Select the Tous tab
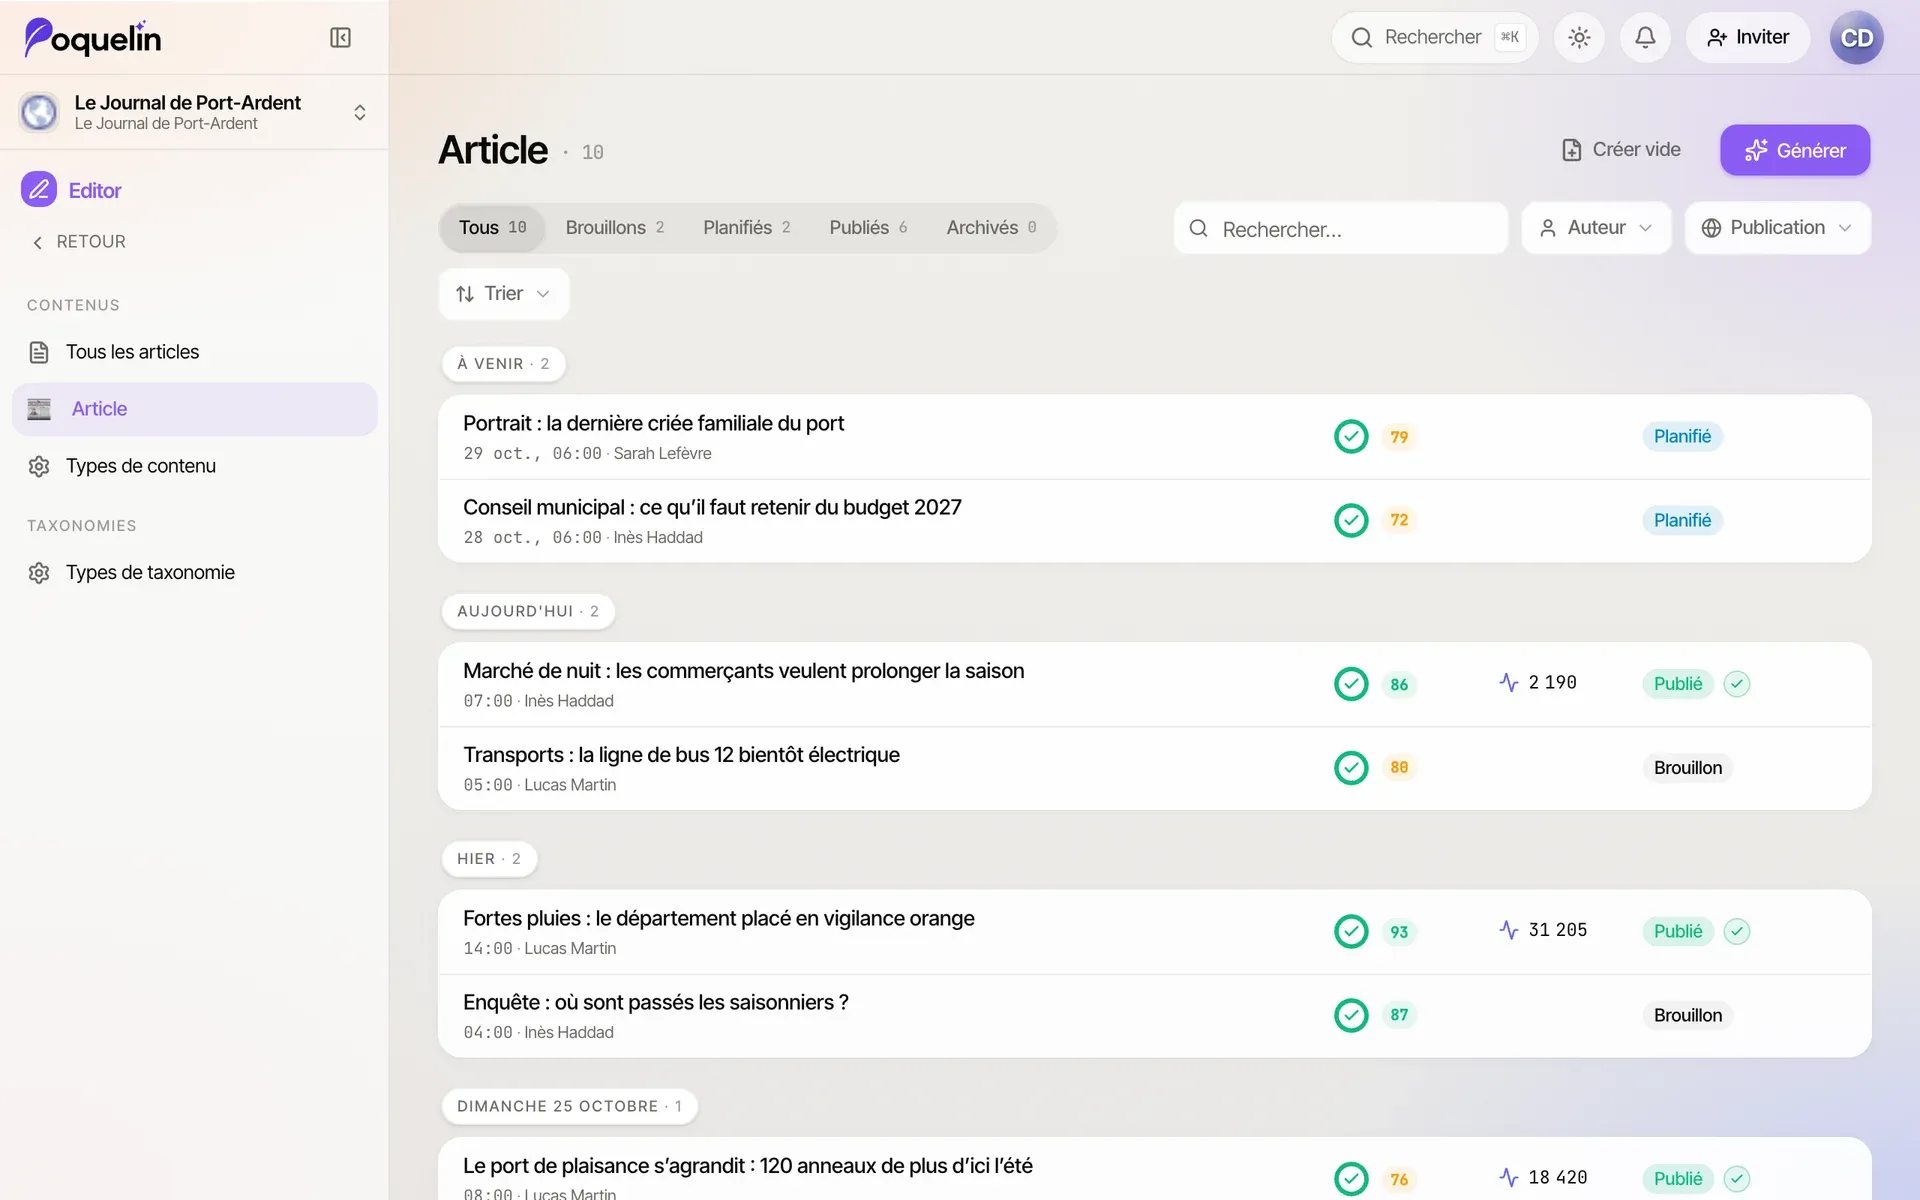Screen dimensions: 1920x1200 tap(492, 228)
